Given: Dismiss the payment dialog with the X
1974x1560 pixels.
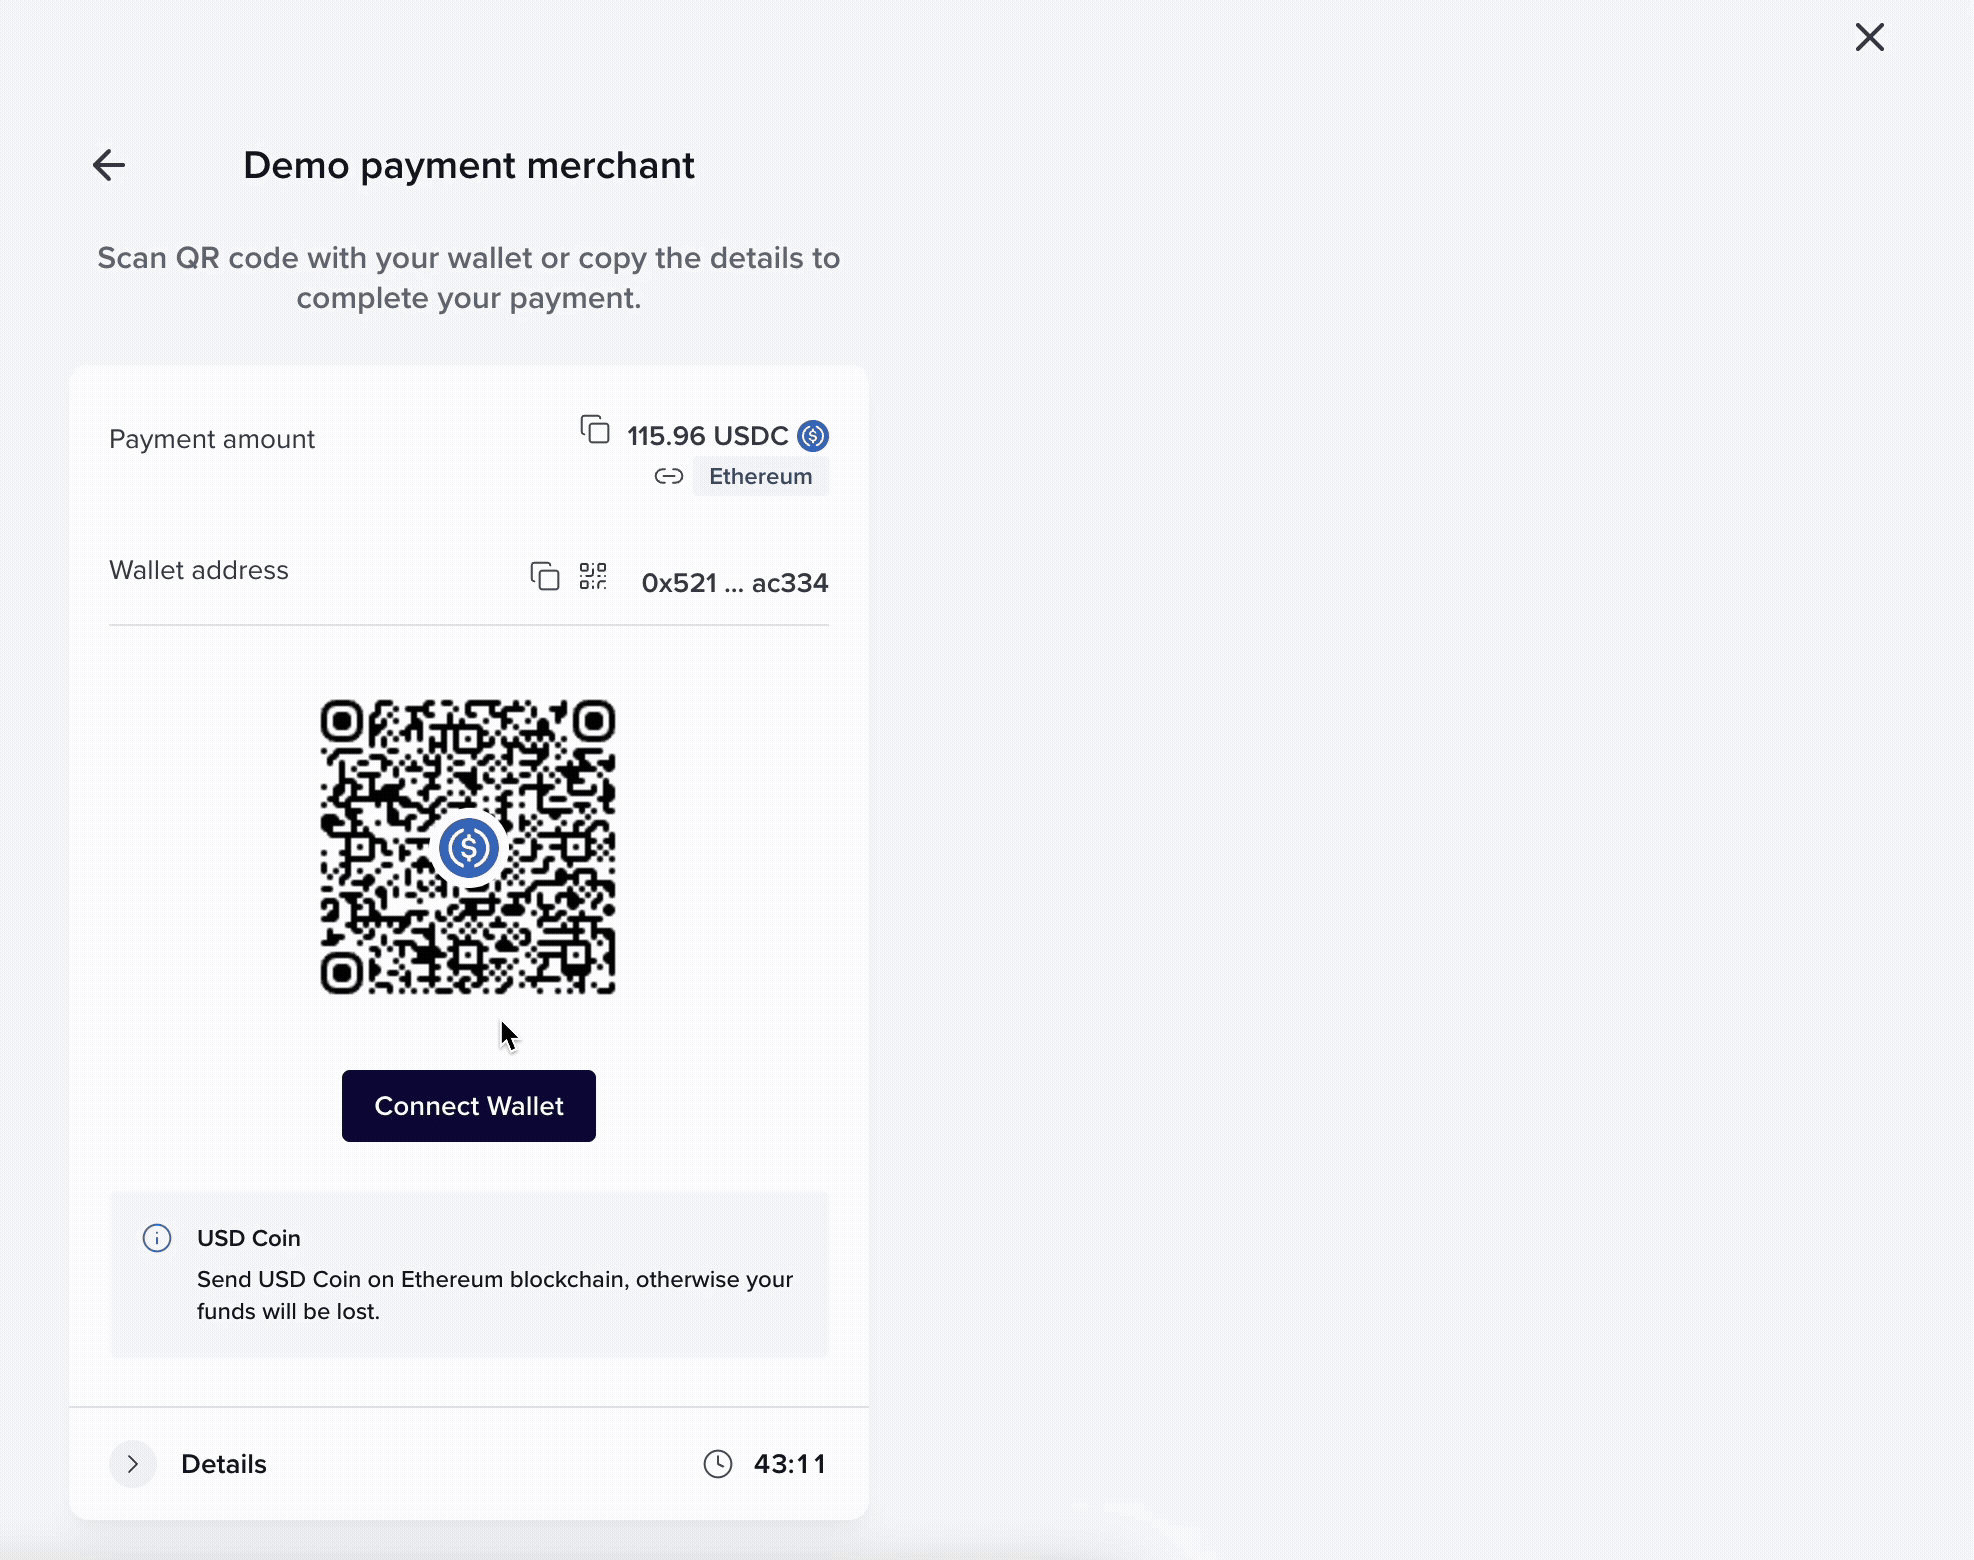Looking at the screenshot, I should (1869, 37).
